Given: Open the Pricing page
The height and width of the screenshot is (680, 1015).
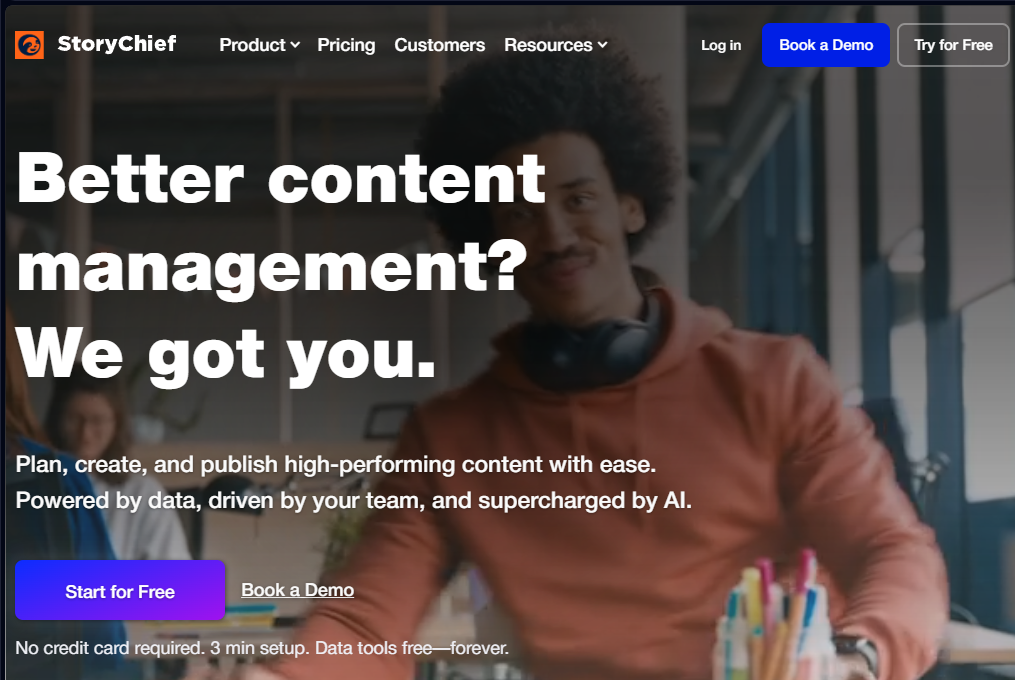Looking at the screenshot, I should coord(346,45).
